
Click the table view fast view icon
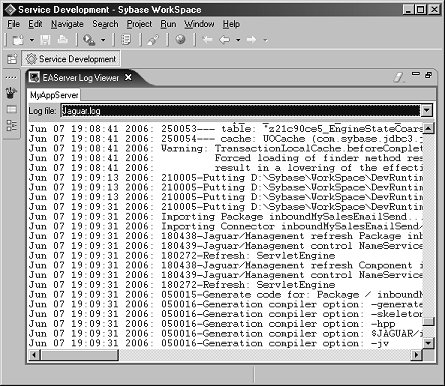tap(11, 109)
